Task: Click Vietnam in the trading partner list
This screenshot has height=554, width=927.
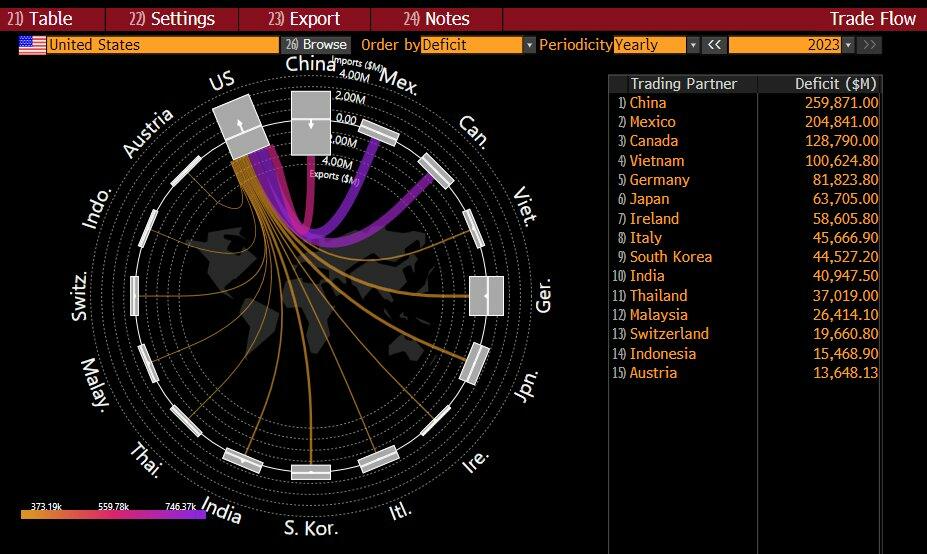Action: pyautogui.click(x=656, y=160)
